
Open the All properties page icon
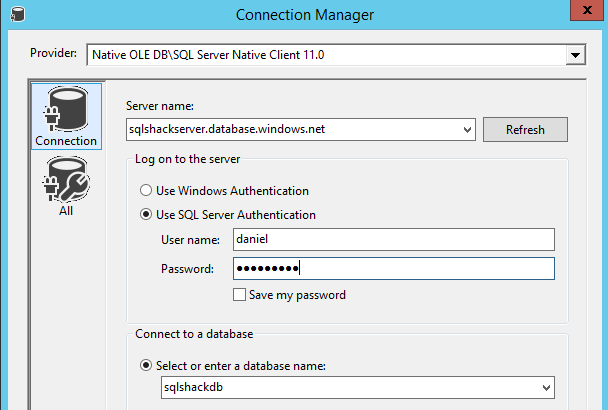(65, 185)
